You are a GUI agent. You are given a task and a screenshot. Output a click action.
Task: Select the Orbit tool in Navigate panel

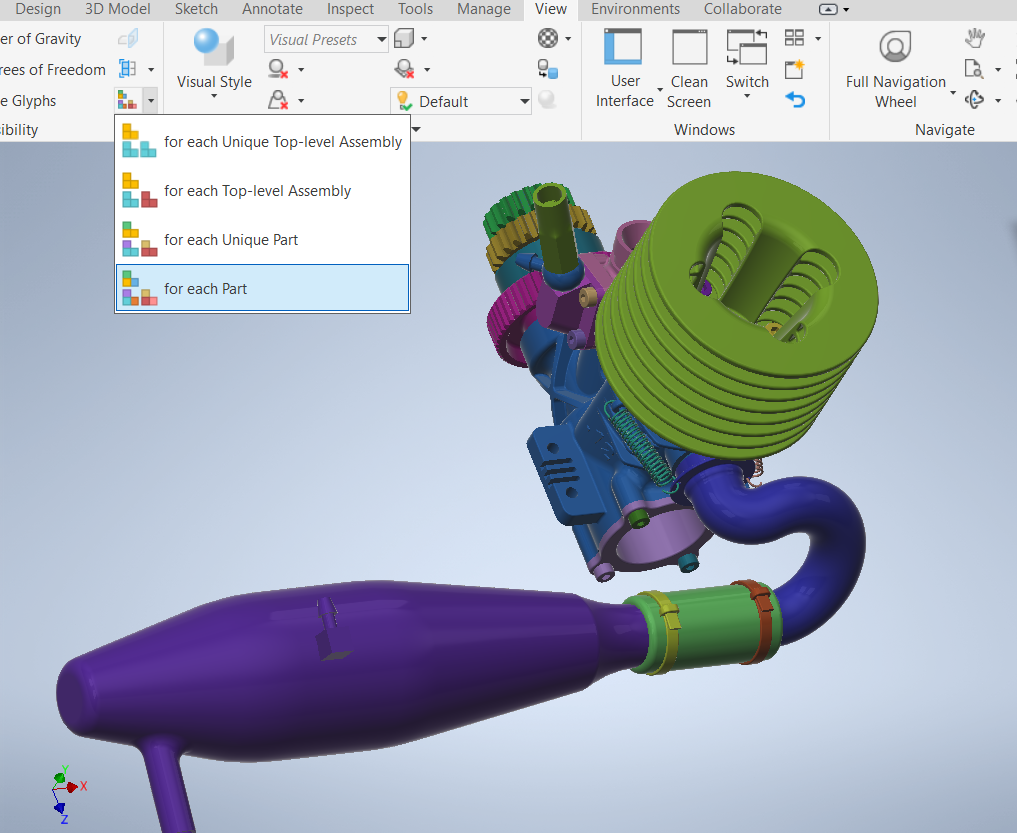tap(980, 99)
